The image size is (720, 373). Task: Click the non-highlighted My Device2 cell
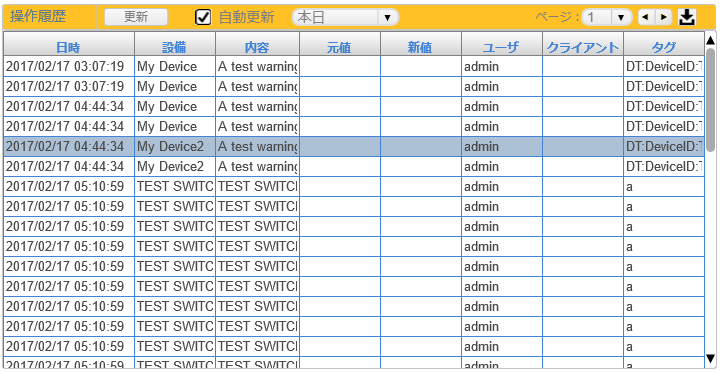174,167
